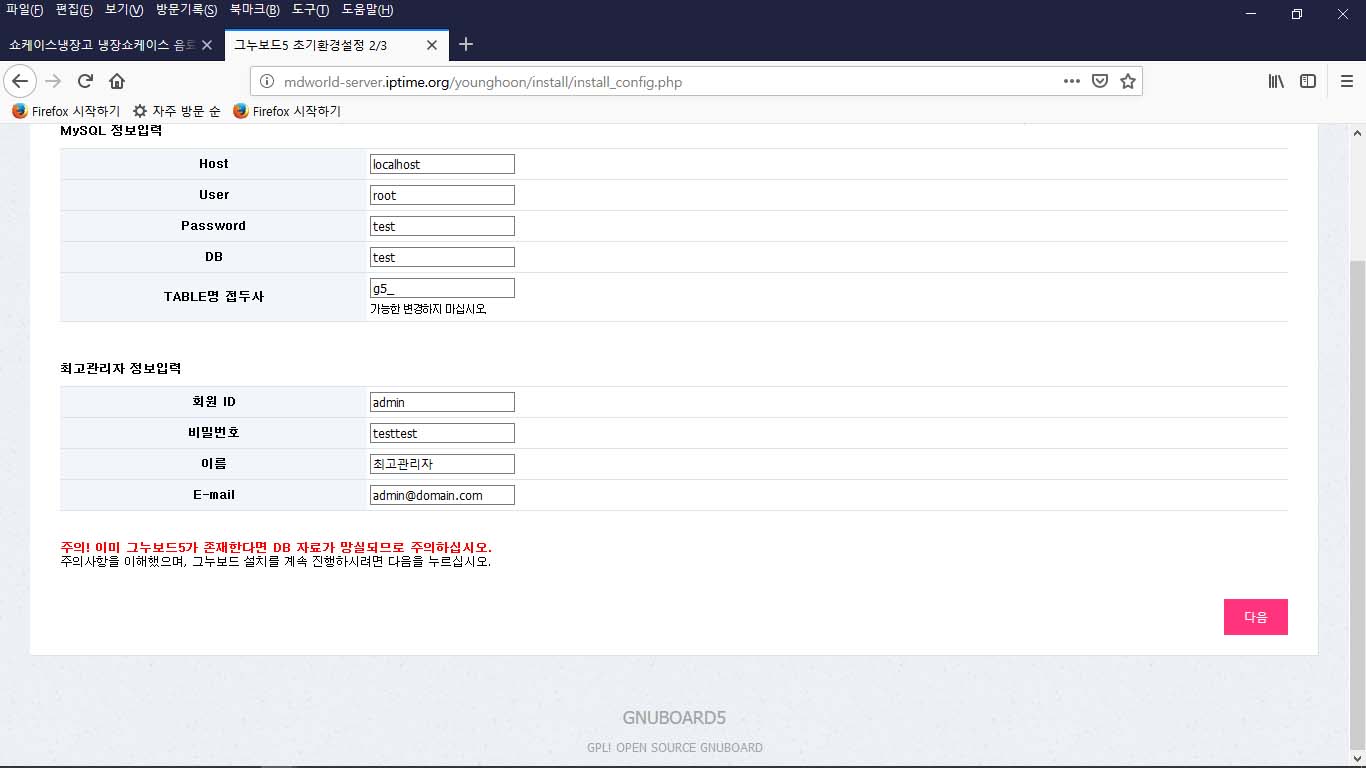Bookmark this page with star icon
Image resolution: width=1366 pixels, height=768 pixels.
1128,82
